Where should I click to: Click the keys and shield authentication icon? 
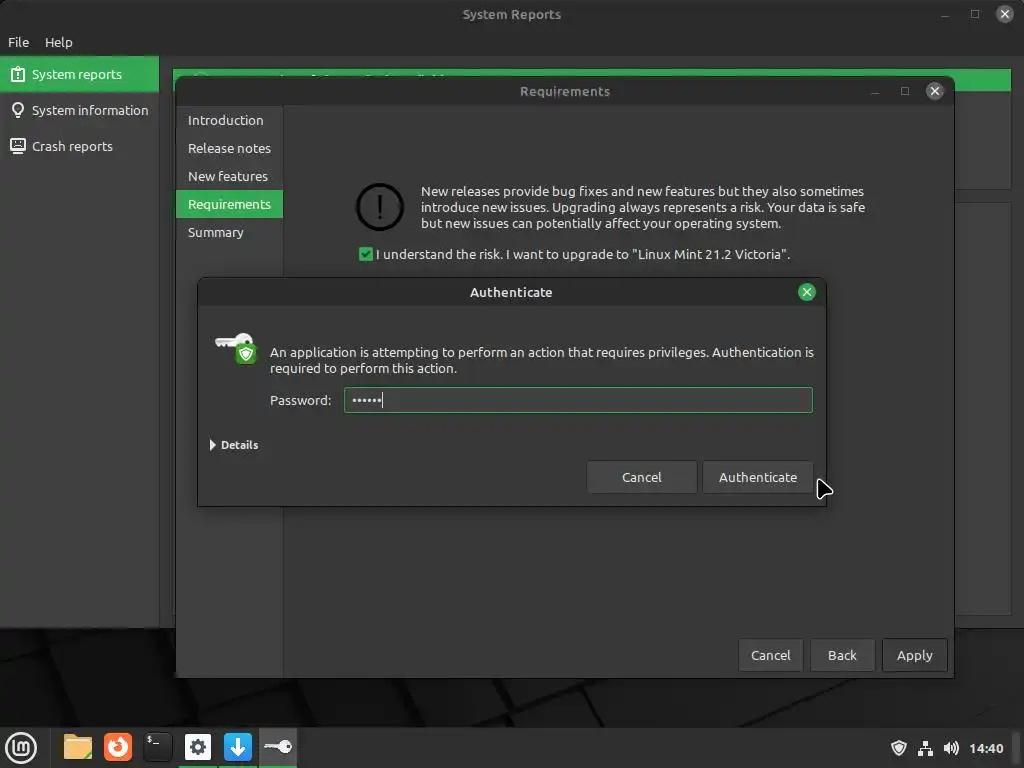[x=236, y=348]
